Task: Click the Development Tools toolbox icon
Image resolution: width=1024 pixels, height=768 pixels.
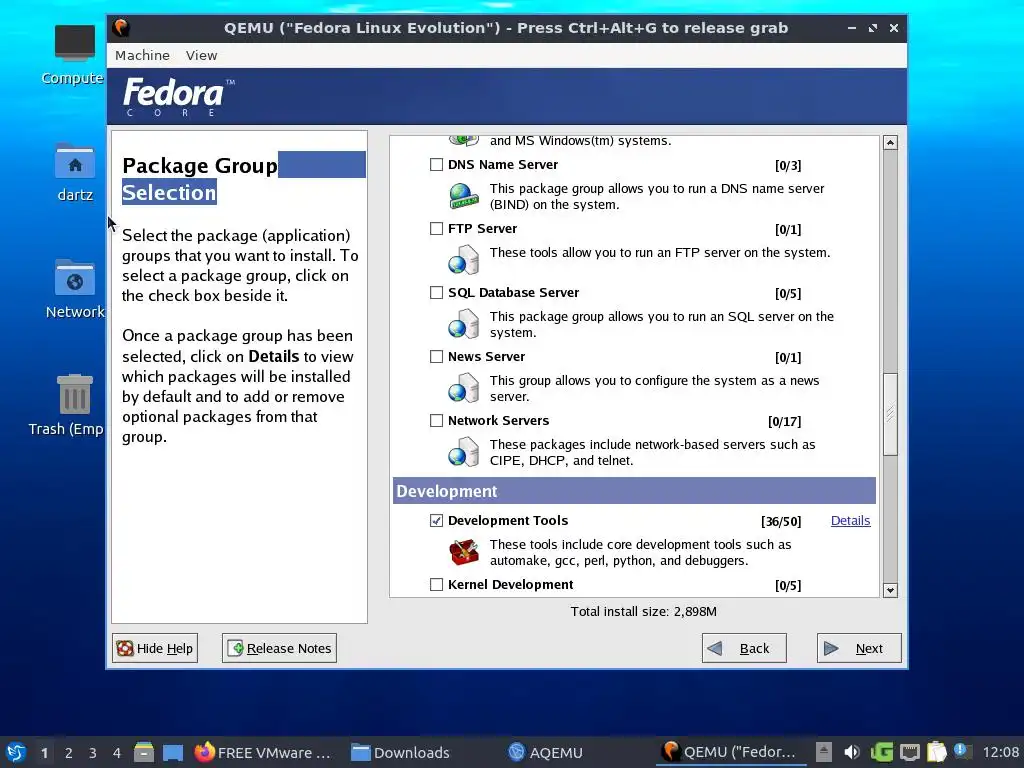Action: (x=464, y=552)
